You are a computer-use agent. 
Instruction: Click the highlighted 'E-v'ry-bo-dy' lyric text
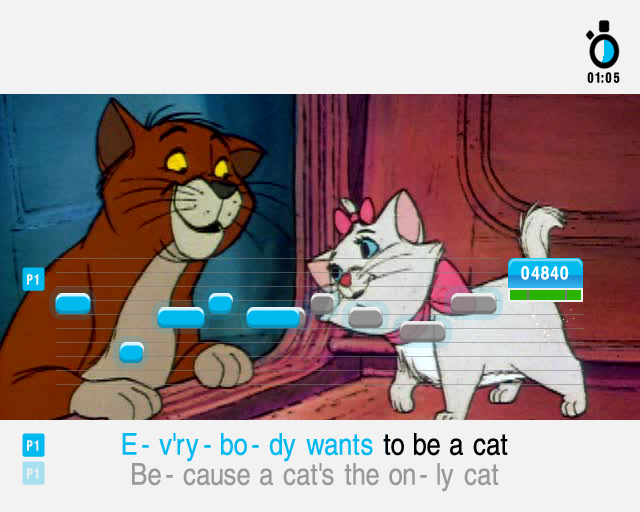209,446
